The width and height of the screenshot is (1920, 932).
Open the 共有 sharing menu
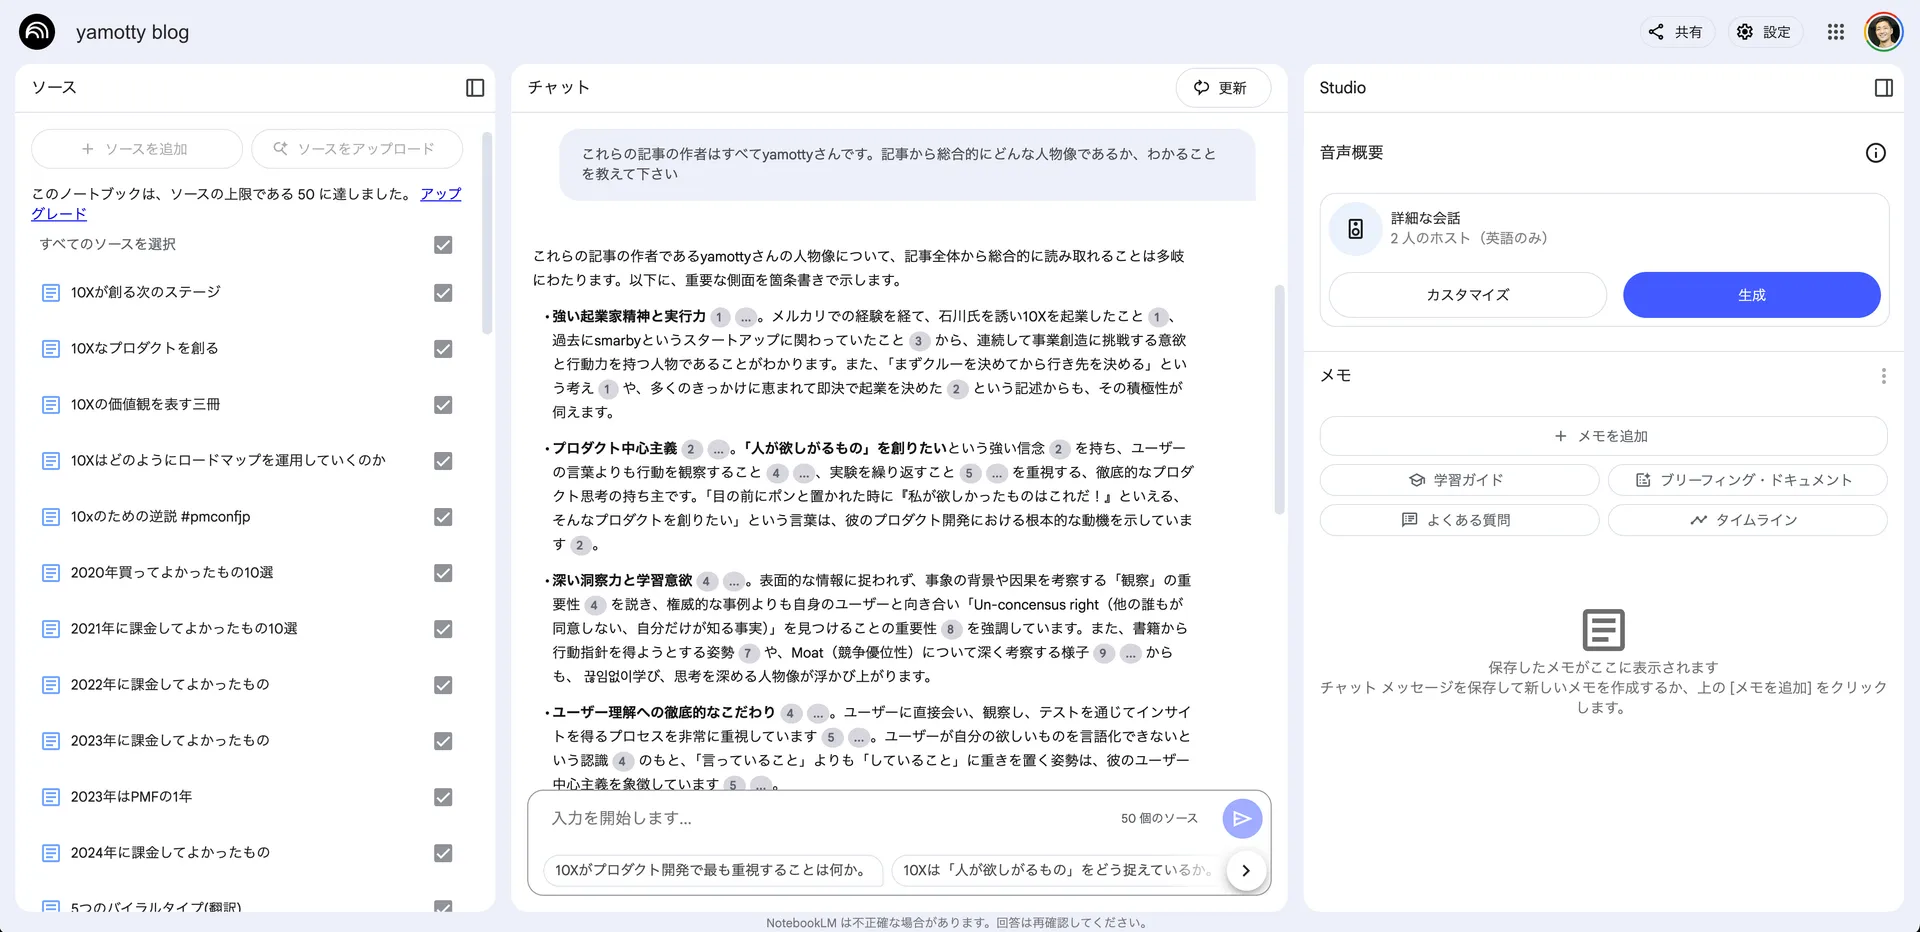click(1676, 31)
